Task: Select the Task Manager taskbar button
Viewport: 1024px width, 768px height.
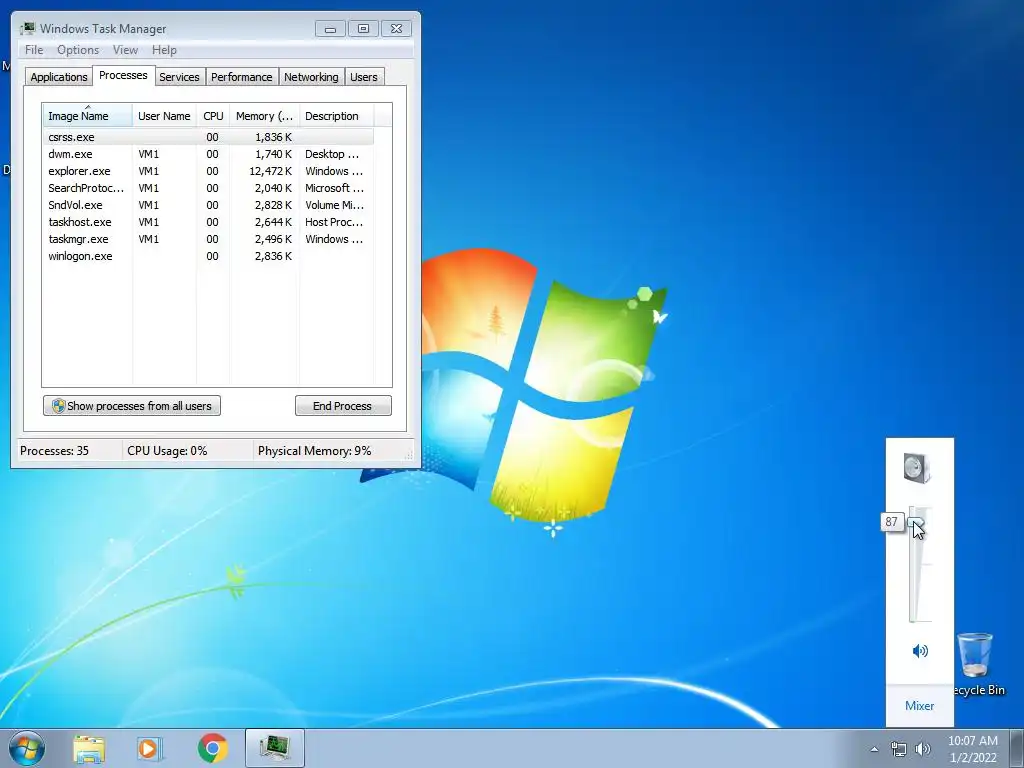Action: 275,748
